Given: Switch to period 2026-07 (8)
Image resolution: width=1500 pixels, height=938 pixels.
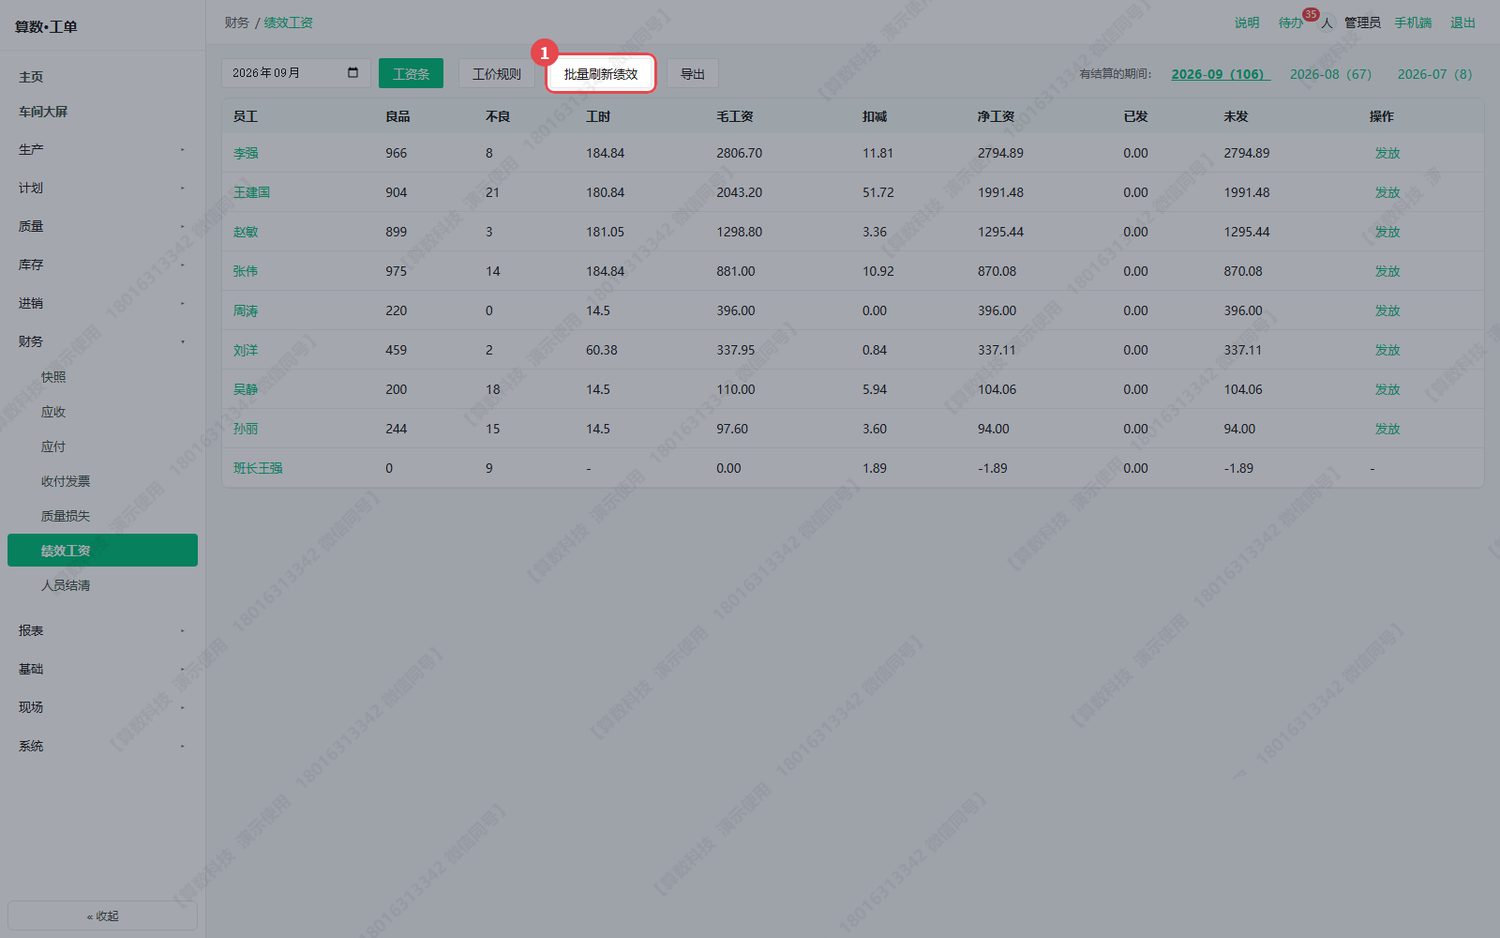Looking at the screenshot, I should coord(1434,74).
